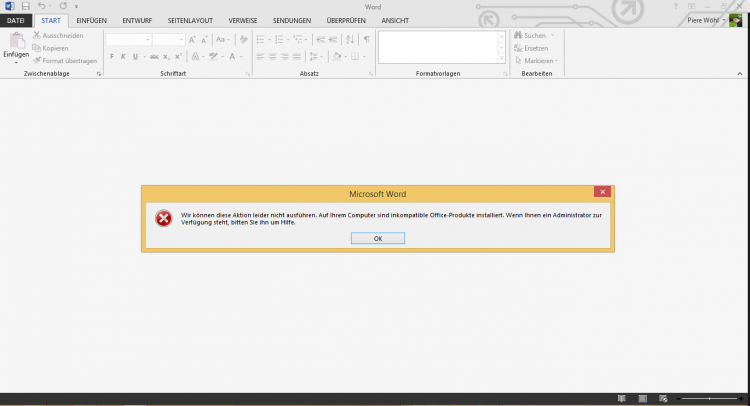The height and width of the screenshot is (406, 750).
Task: Click the text effects icon
Action: 195,56
